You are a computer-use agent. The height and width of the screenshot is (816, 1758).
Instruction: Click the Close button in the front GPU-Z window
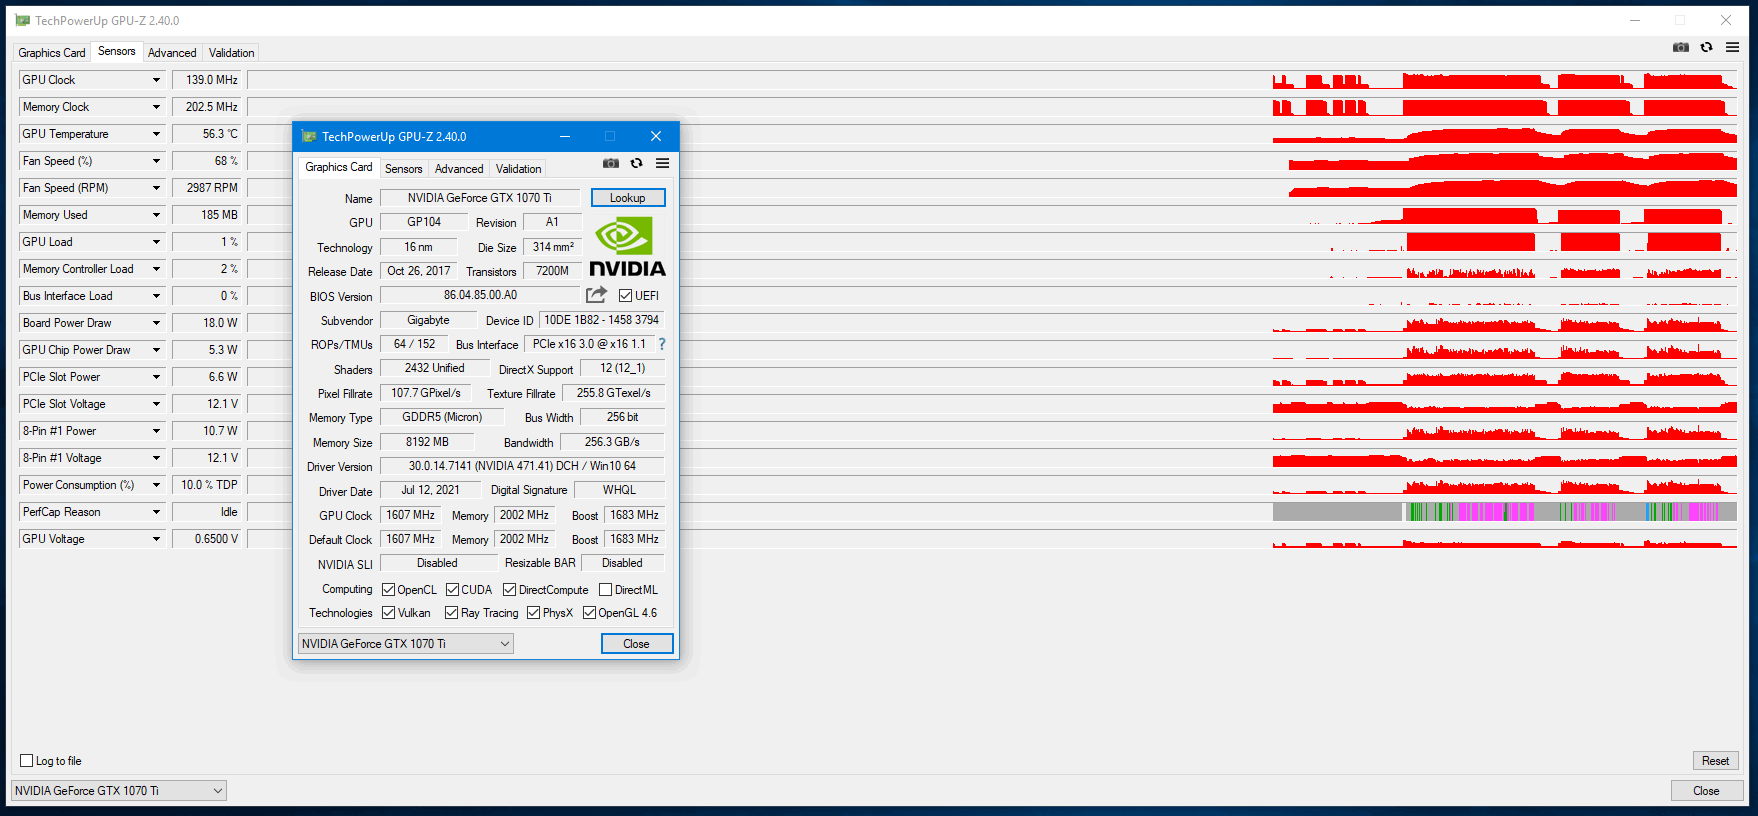coord(637,643)
